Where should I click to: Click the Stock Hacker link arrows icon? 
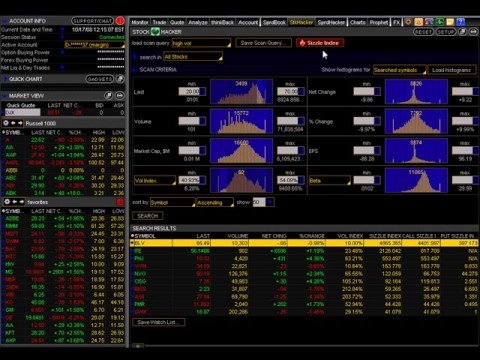[x=473, y=32]
